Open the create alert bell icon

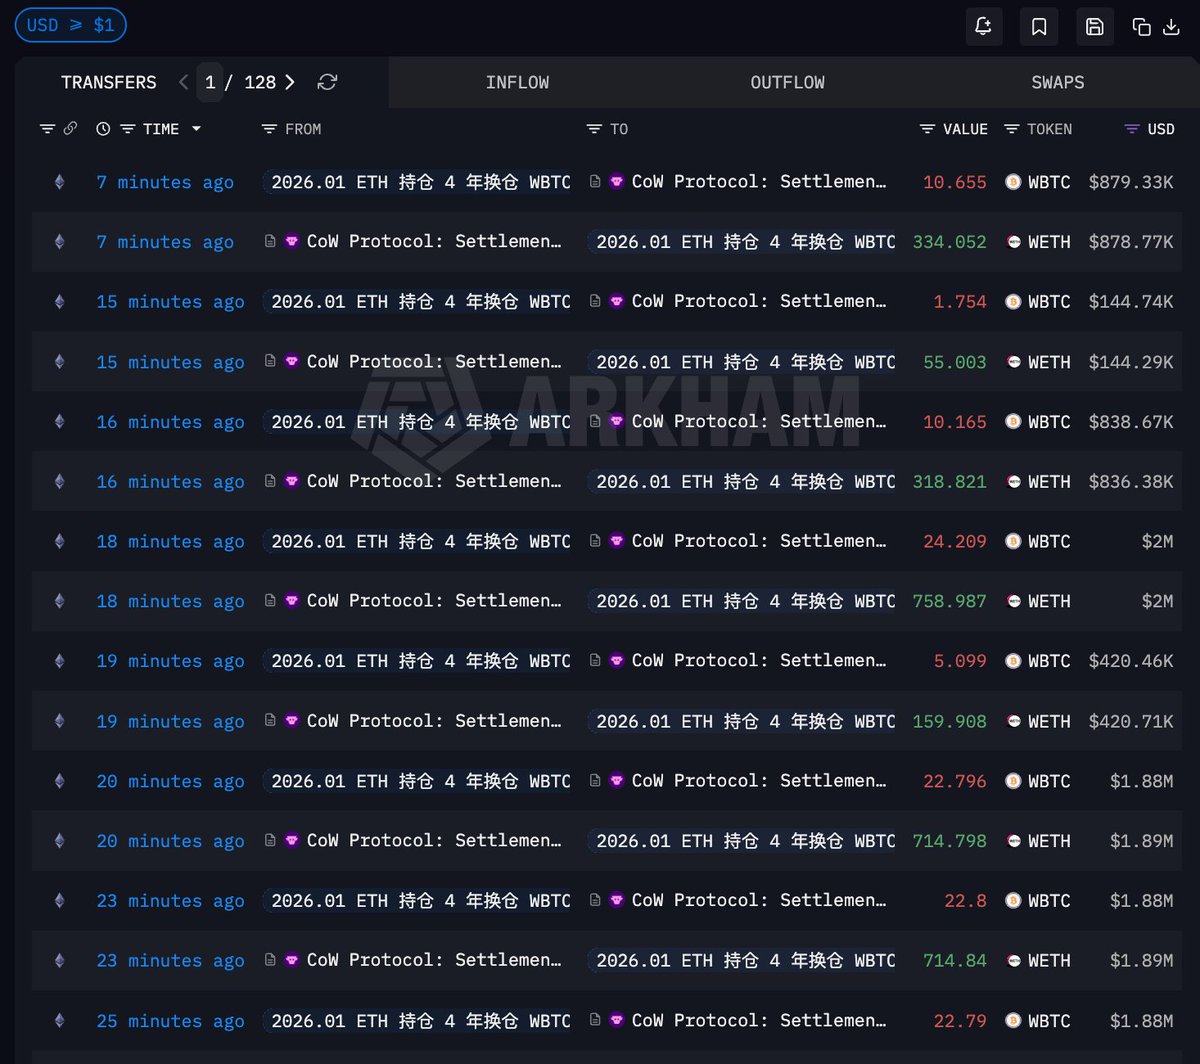point(984,27)
